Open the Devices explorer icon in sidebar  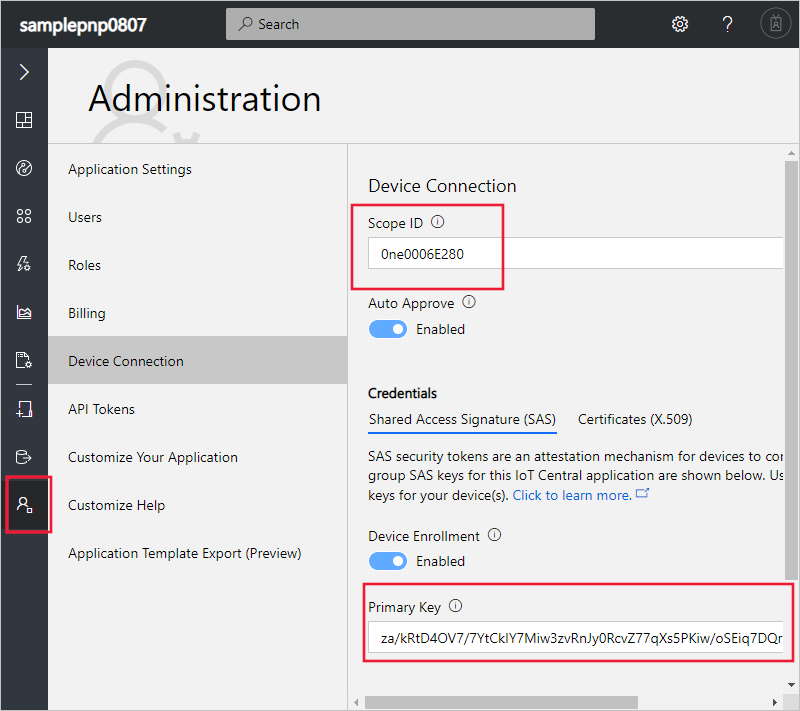click(24, 168)
